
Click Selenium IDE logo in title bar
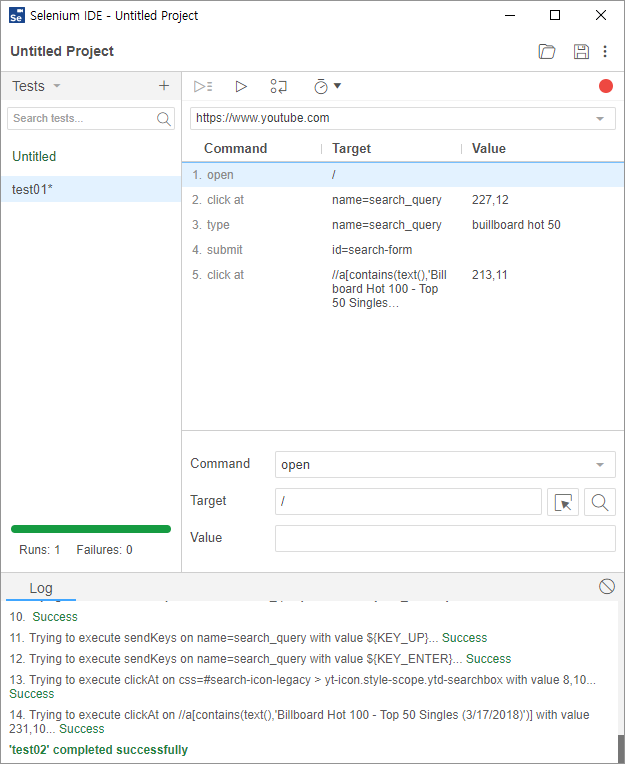[x=17, y=15]
